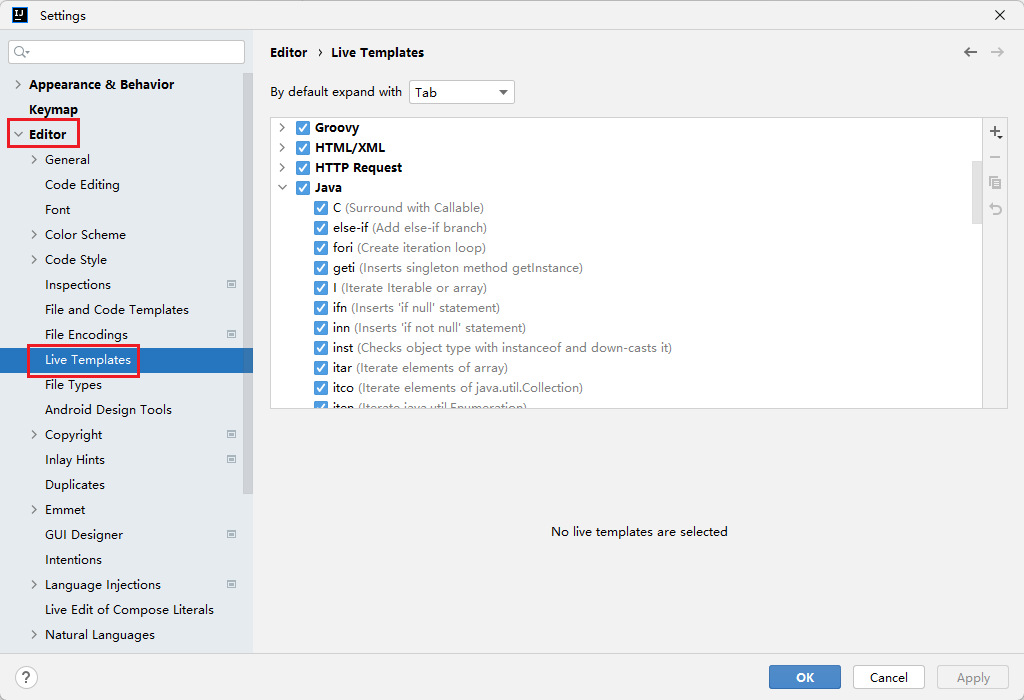Select Keymap in the settings tree
This screenshot has height=700, width=1024.
tap(53, 110)
